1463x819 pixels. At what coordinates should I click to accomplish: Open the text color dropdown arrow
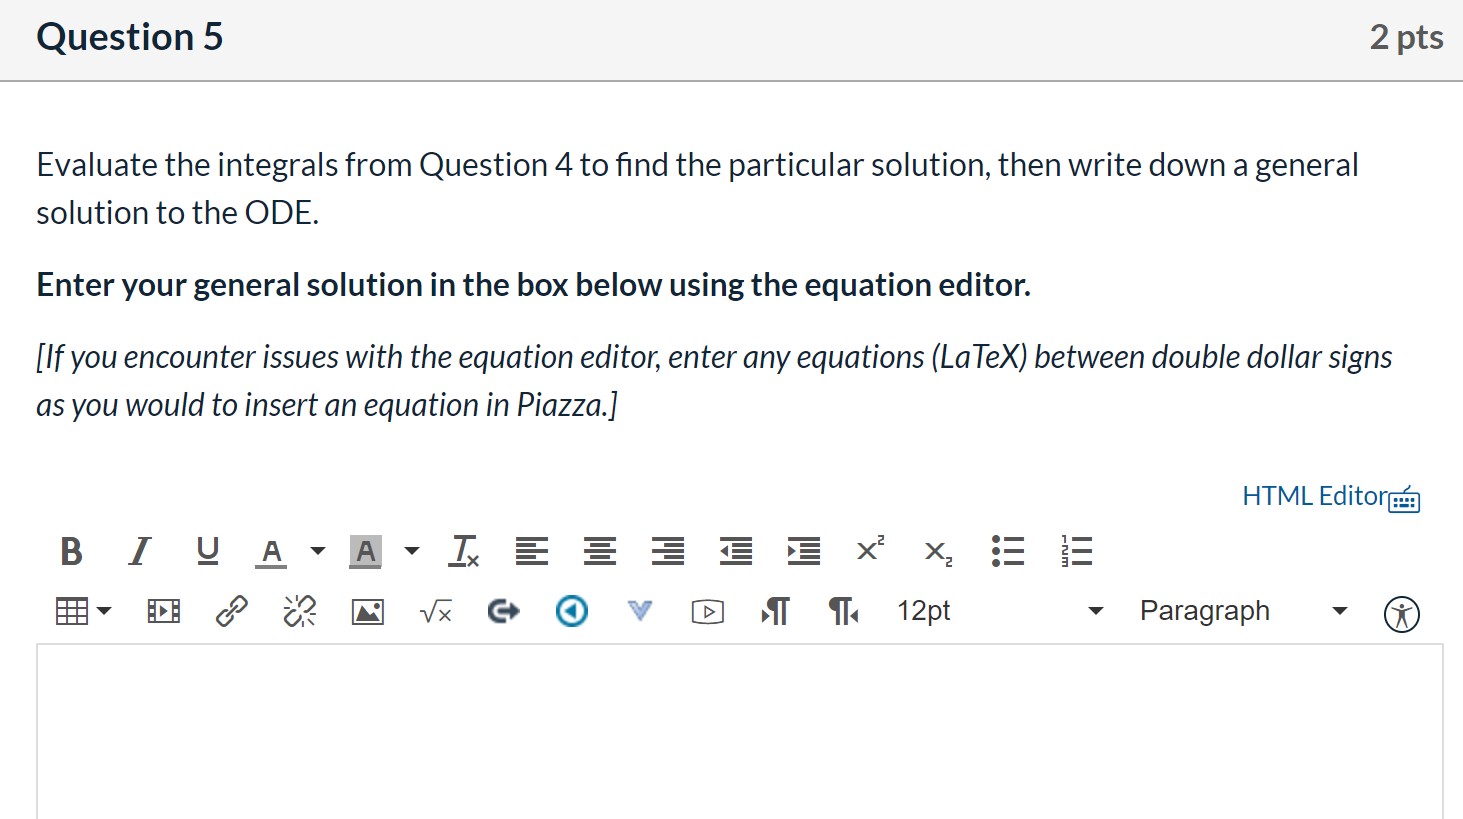[318, 551]
